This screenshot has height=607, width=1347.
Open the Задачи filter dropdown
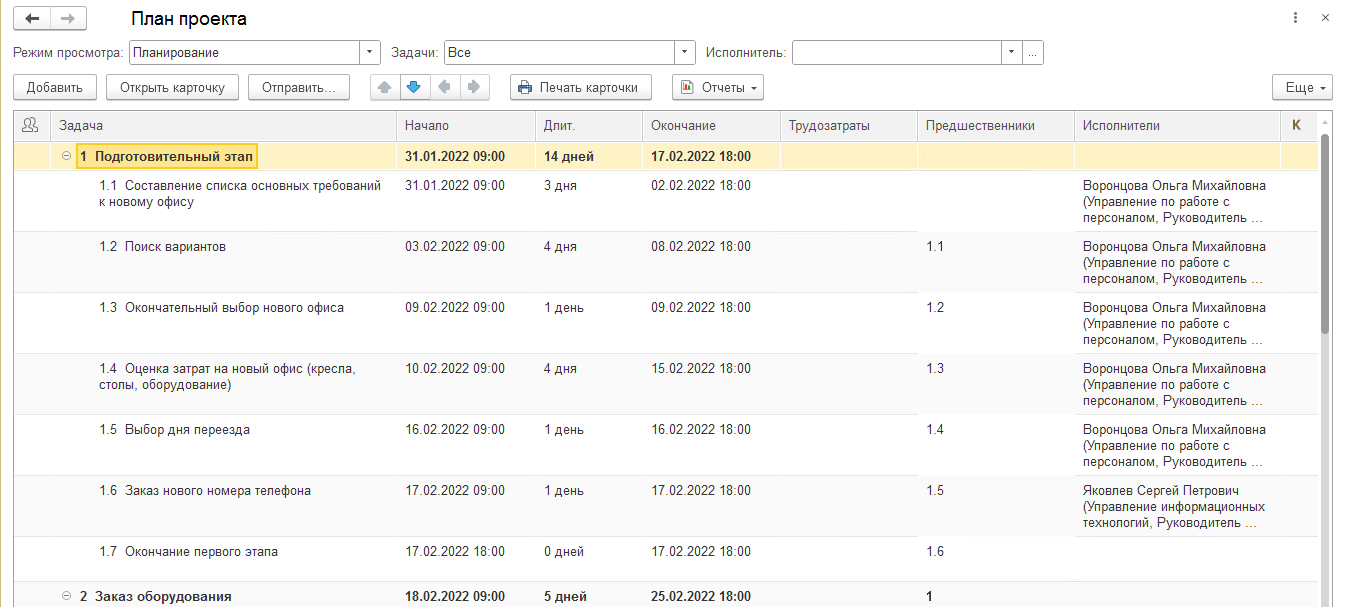(x=685, y=52)
